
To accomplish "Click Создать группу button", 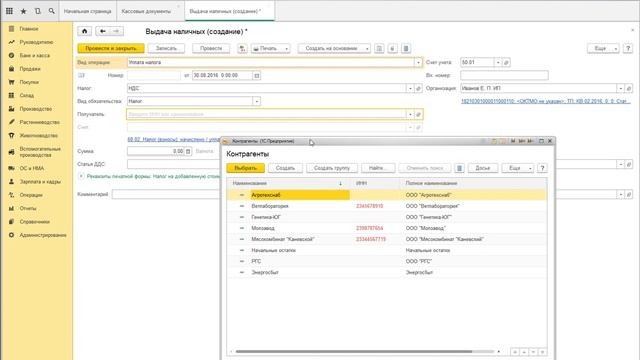I will 331,168.
